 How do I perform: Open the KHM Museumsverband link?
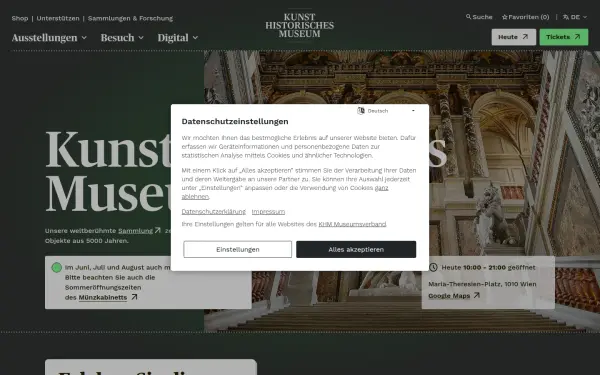pyautogui.click(x=352, y=224)
